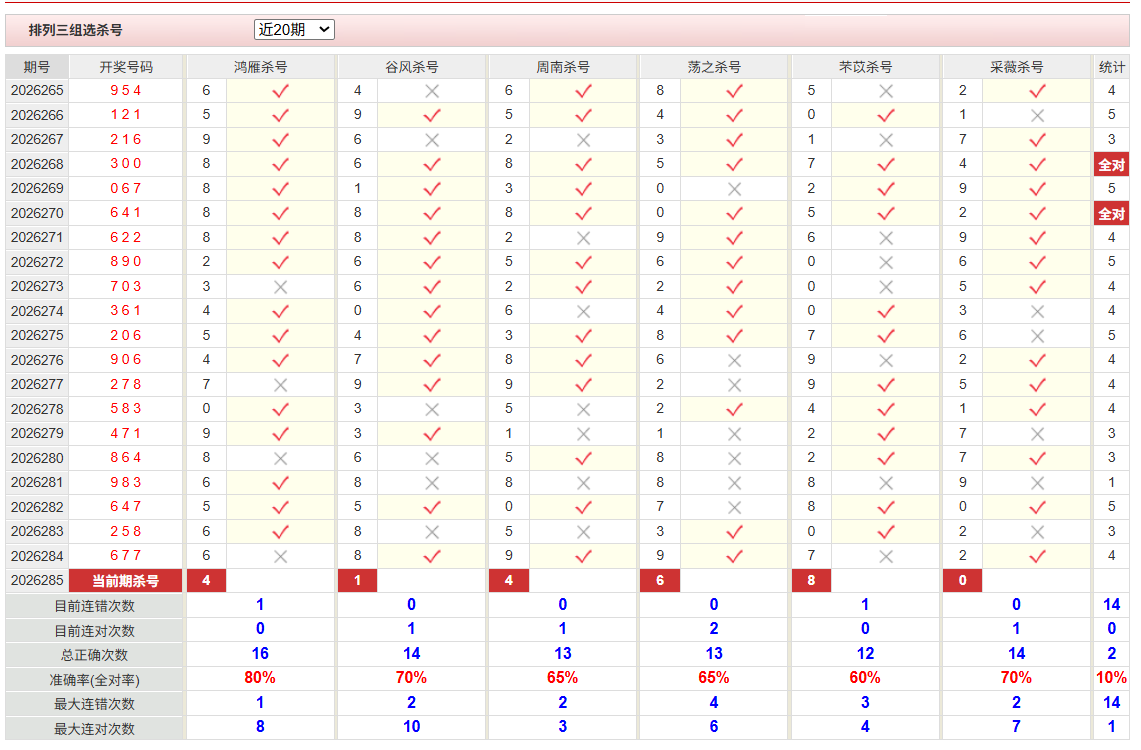Click 鸿雁 accuracy value 80%
Image resolution: width=1141 pixels, height=750 pixels.
(260, 678)
